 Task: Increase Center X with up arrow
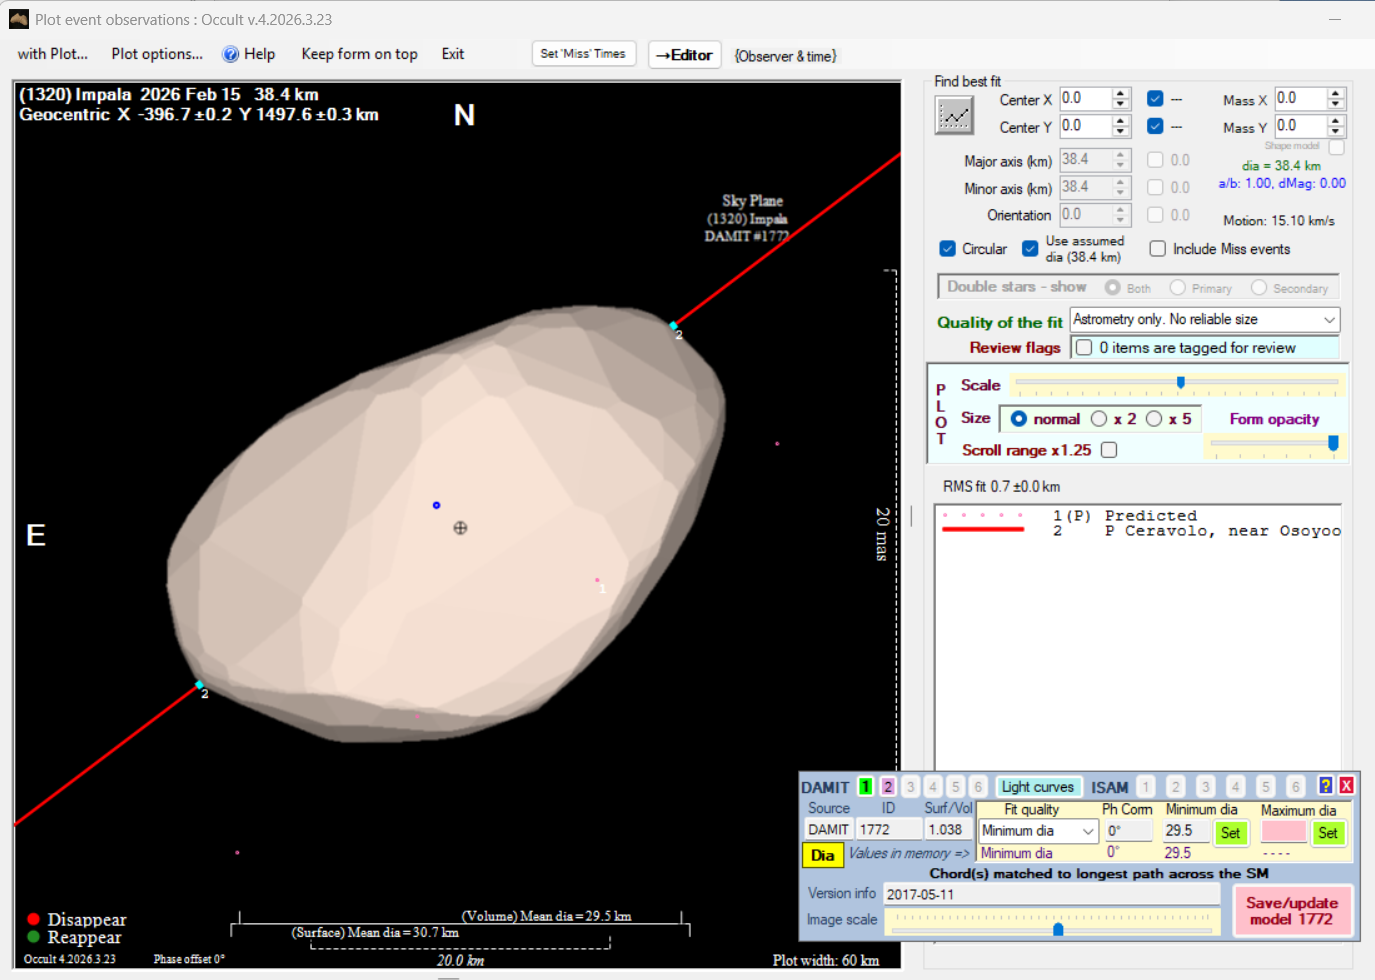(1121, 94)
